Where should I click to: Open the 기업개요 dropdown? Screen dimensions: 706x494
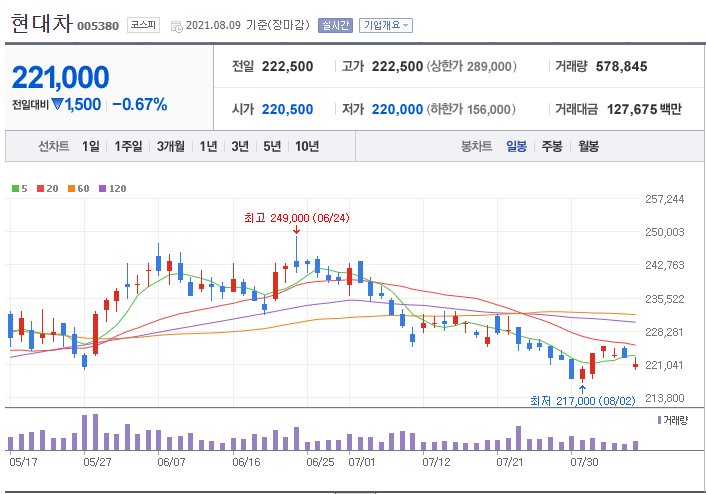(386, 25)
